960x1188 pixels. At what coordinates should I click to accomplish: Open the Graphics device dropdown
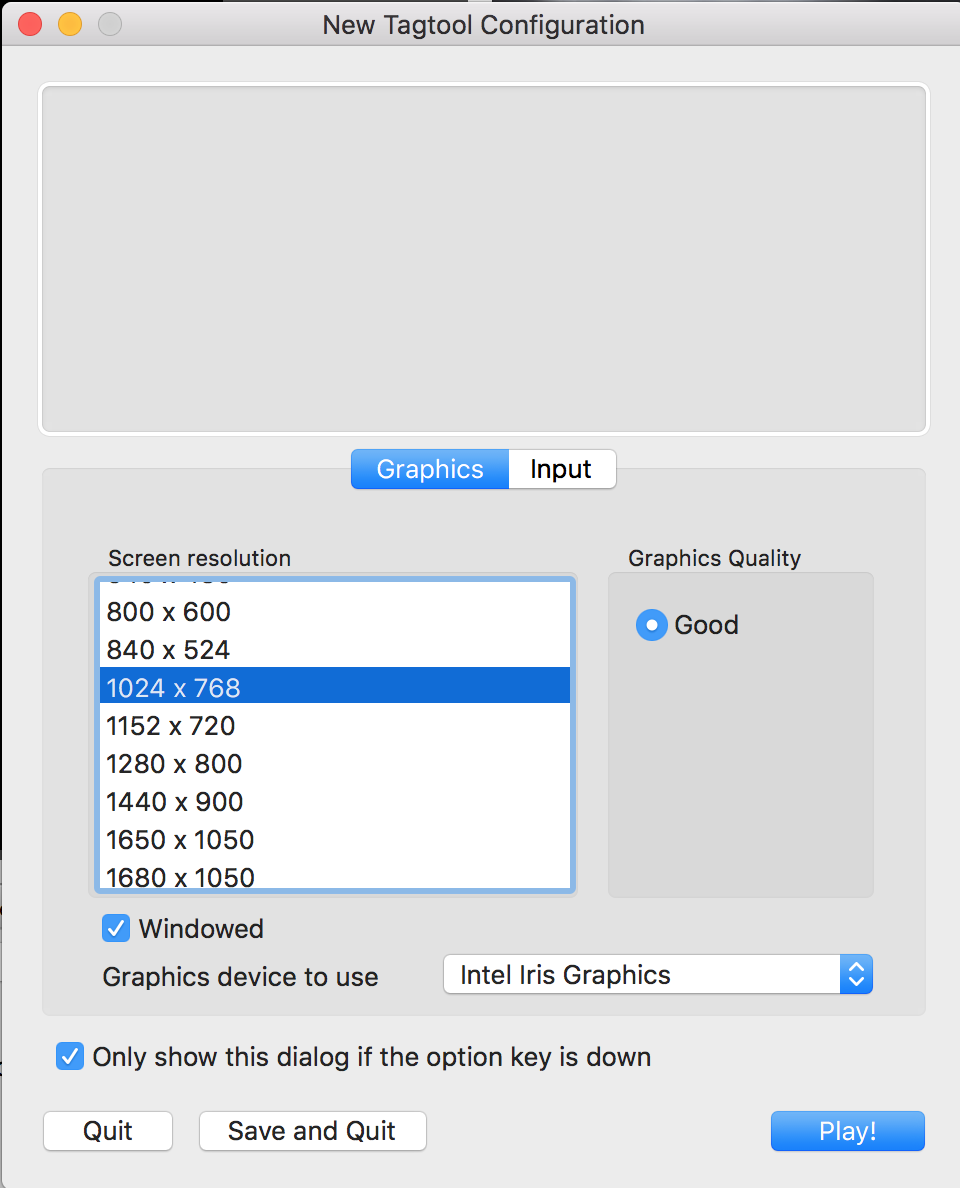pos(640,975)
